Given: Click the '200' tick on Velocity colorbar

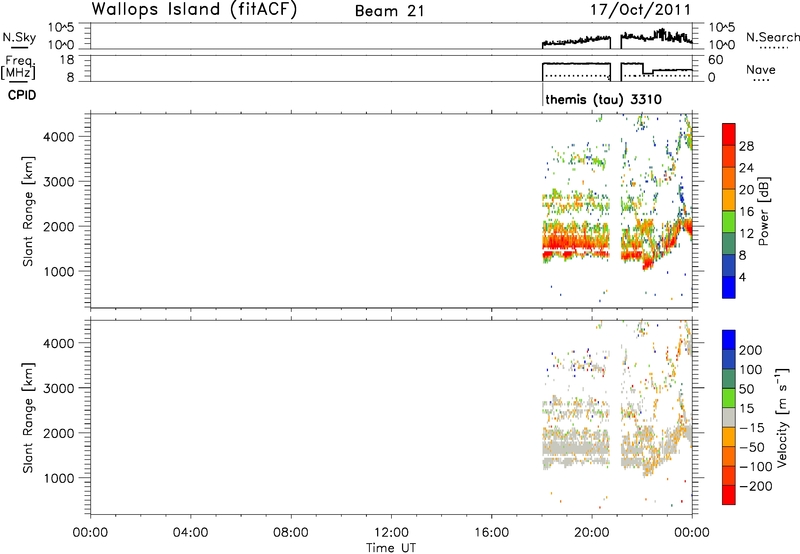Looking at the screenshot, I should click(750, 350).
